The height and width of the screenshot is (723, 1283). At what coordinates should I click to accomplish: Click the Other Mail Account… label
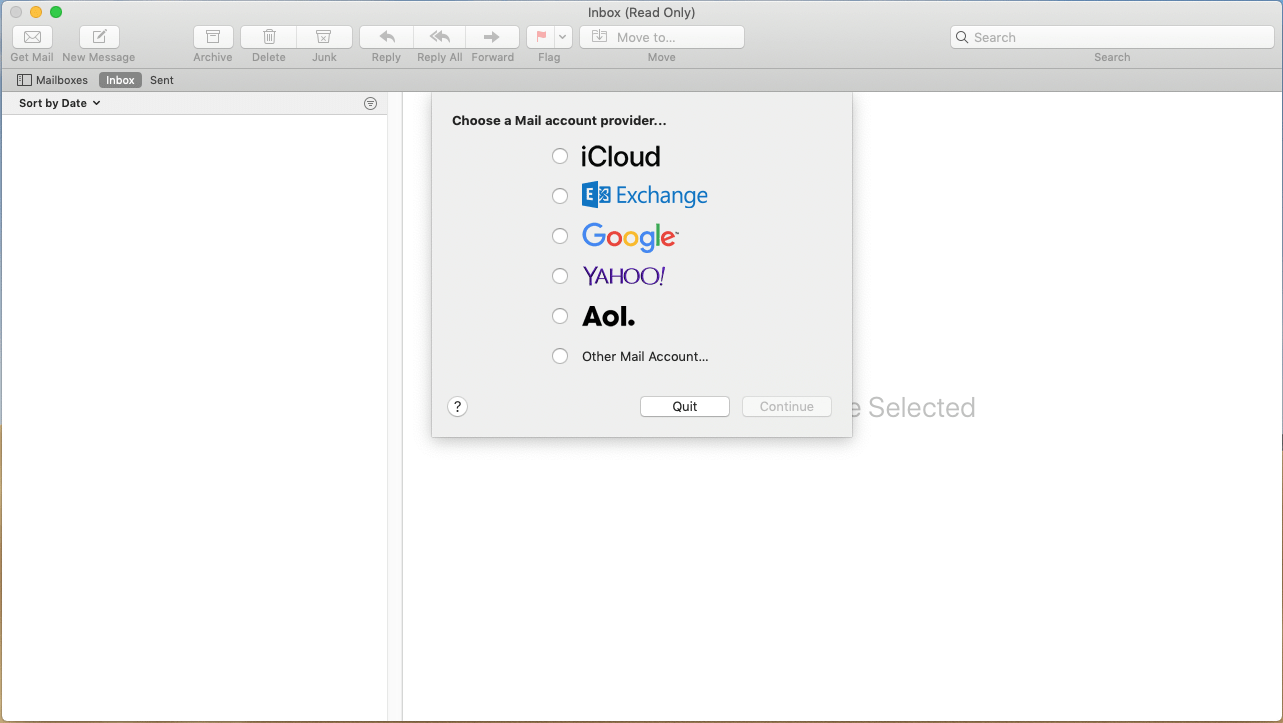(x=645, y=356)
